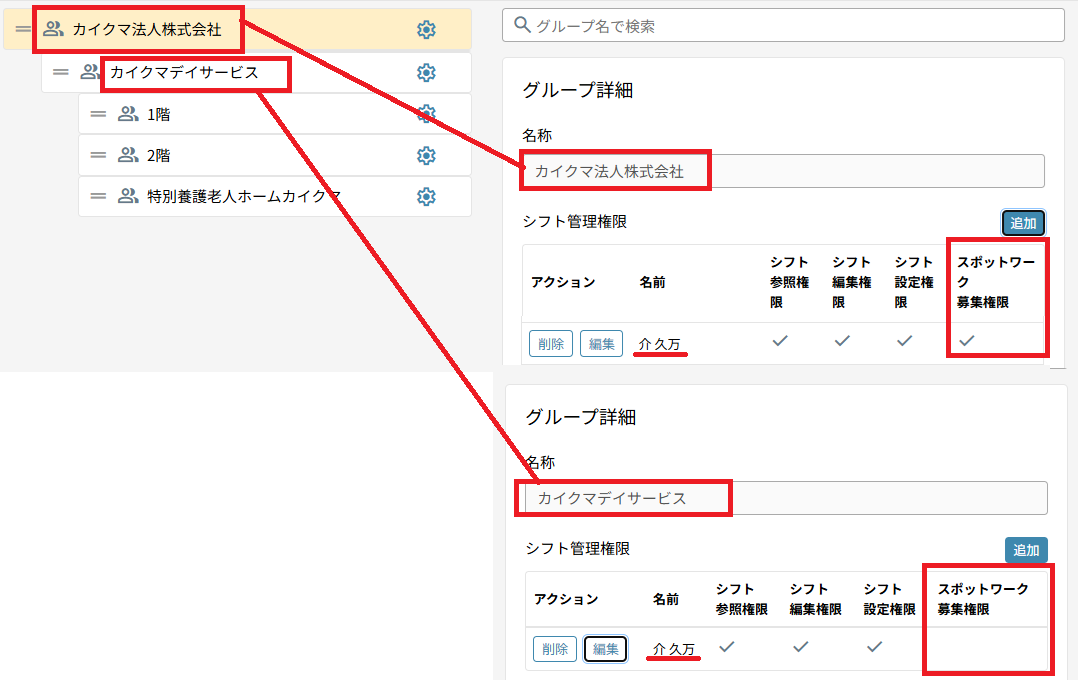Click upper グループ詳細 heading

(x=578, y=90)
